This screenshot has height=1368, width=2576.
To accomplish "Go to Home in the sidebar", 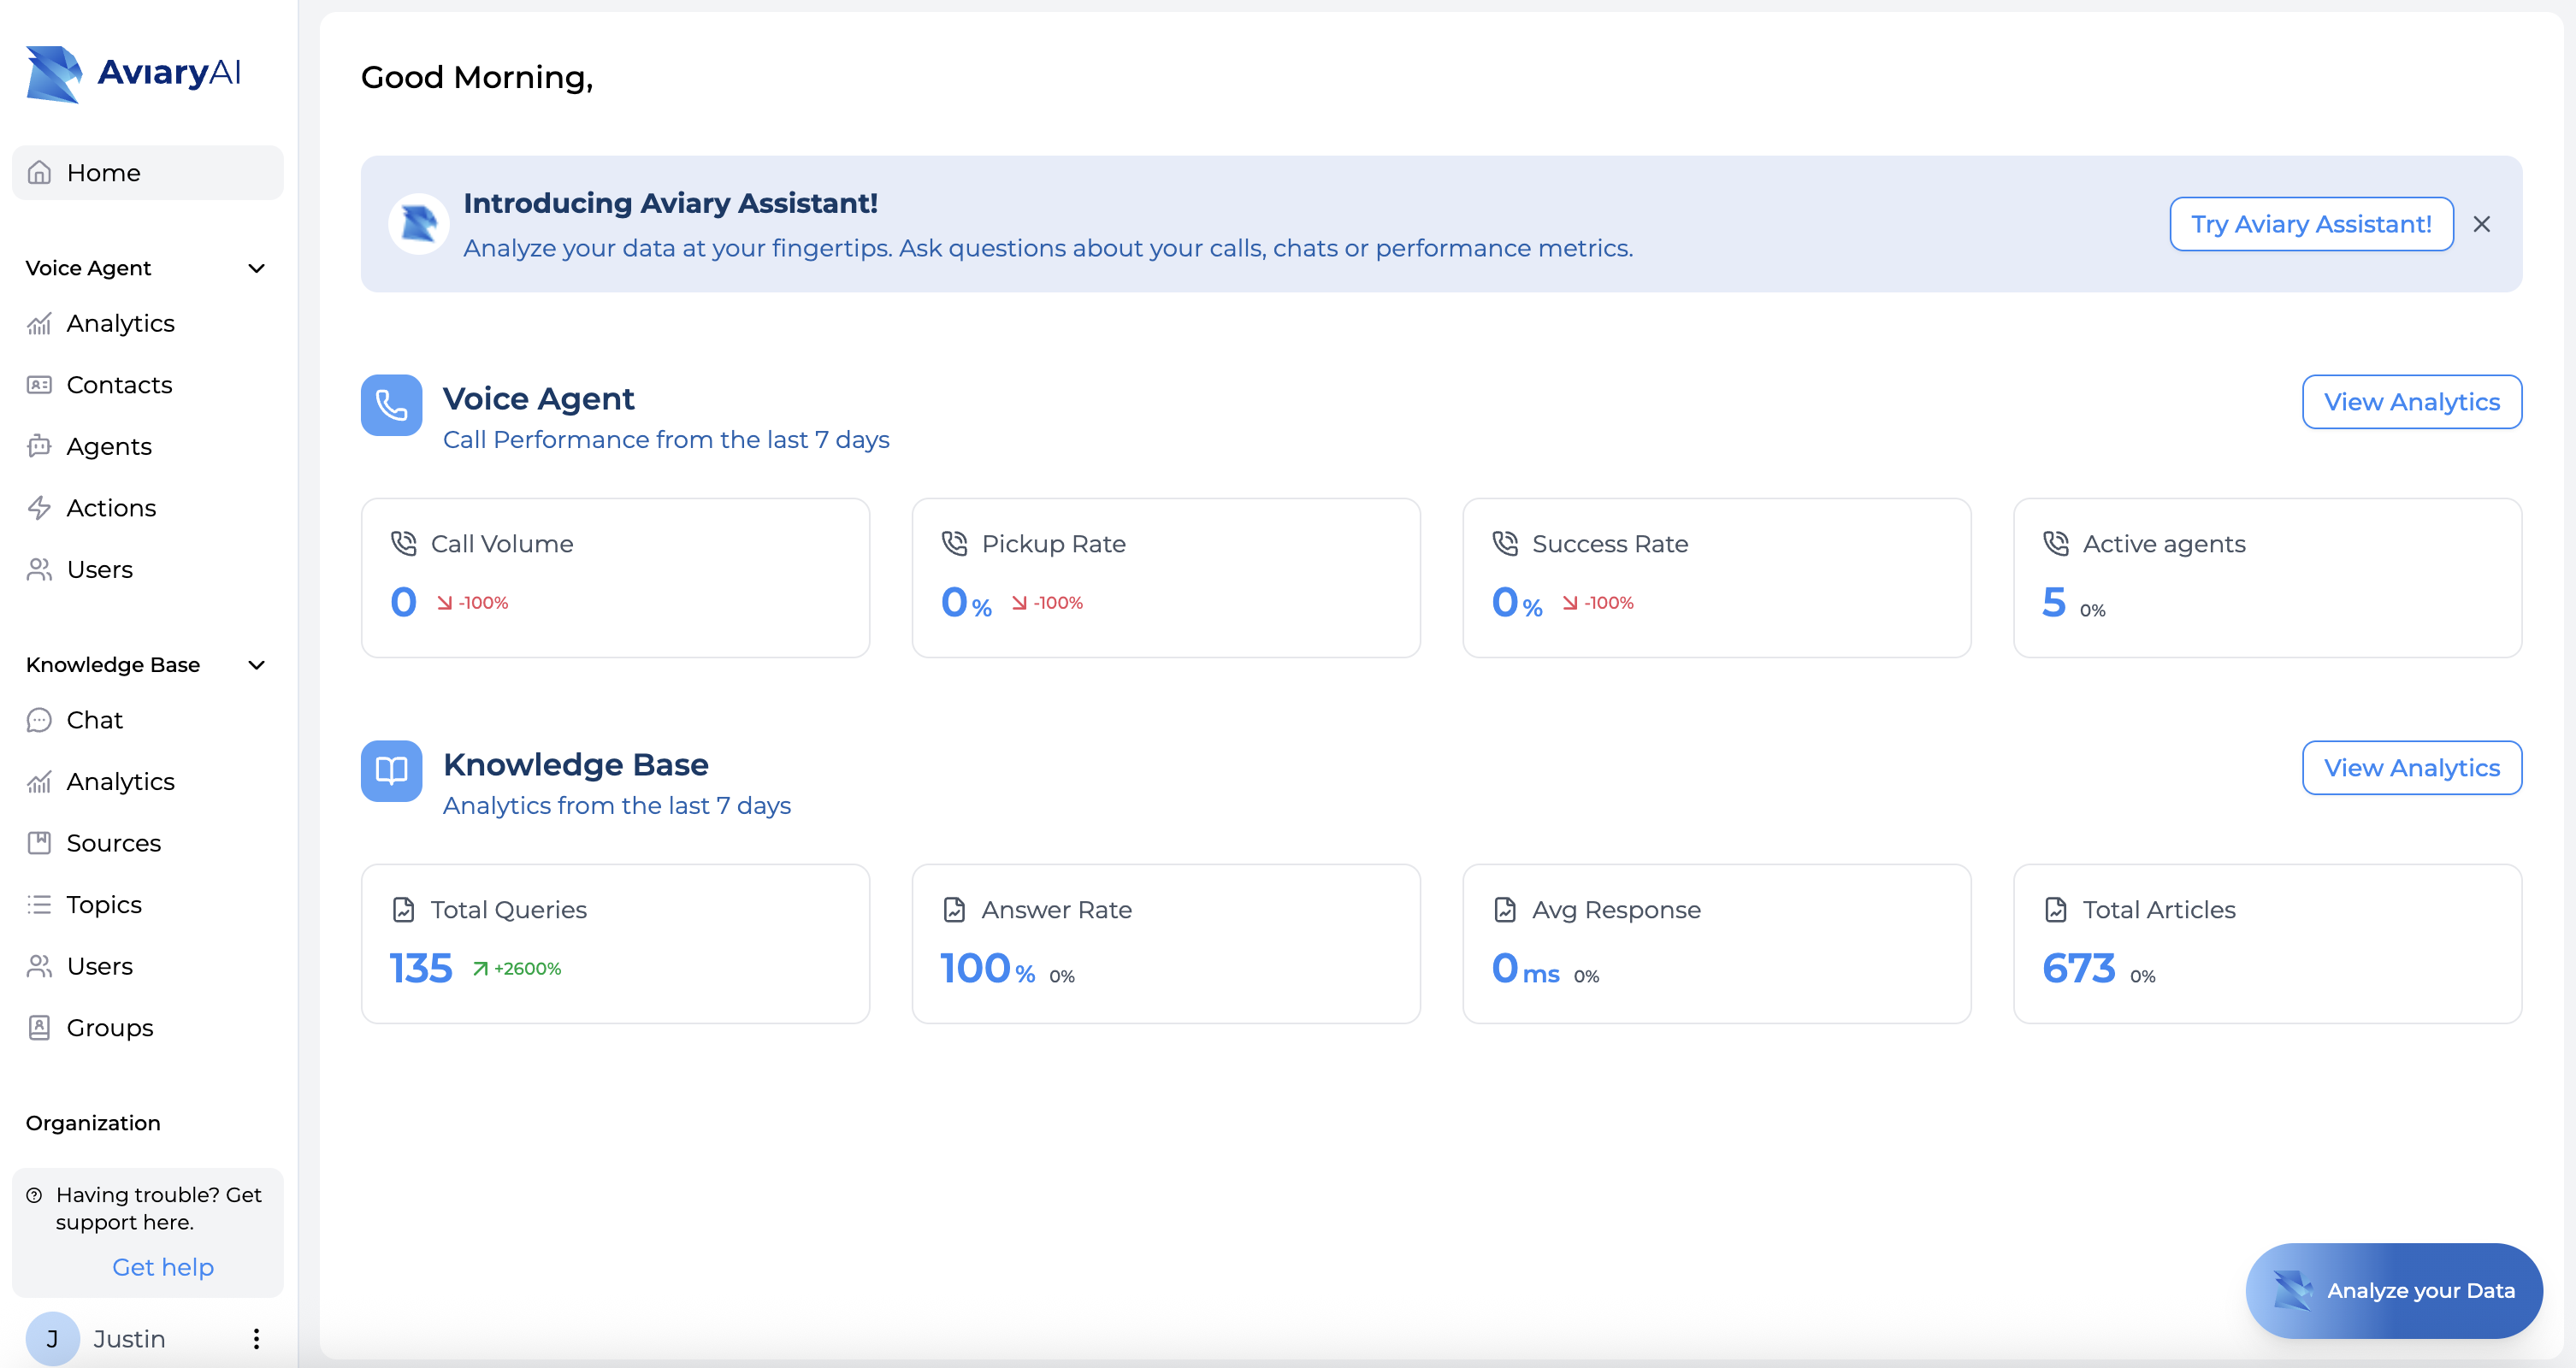I will point(104,173).
